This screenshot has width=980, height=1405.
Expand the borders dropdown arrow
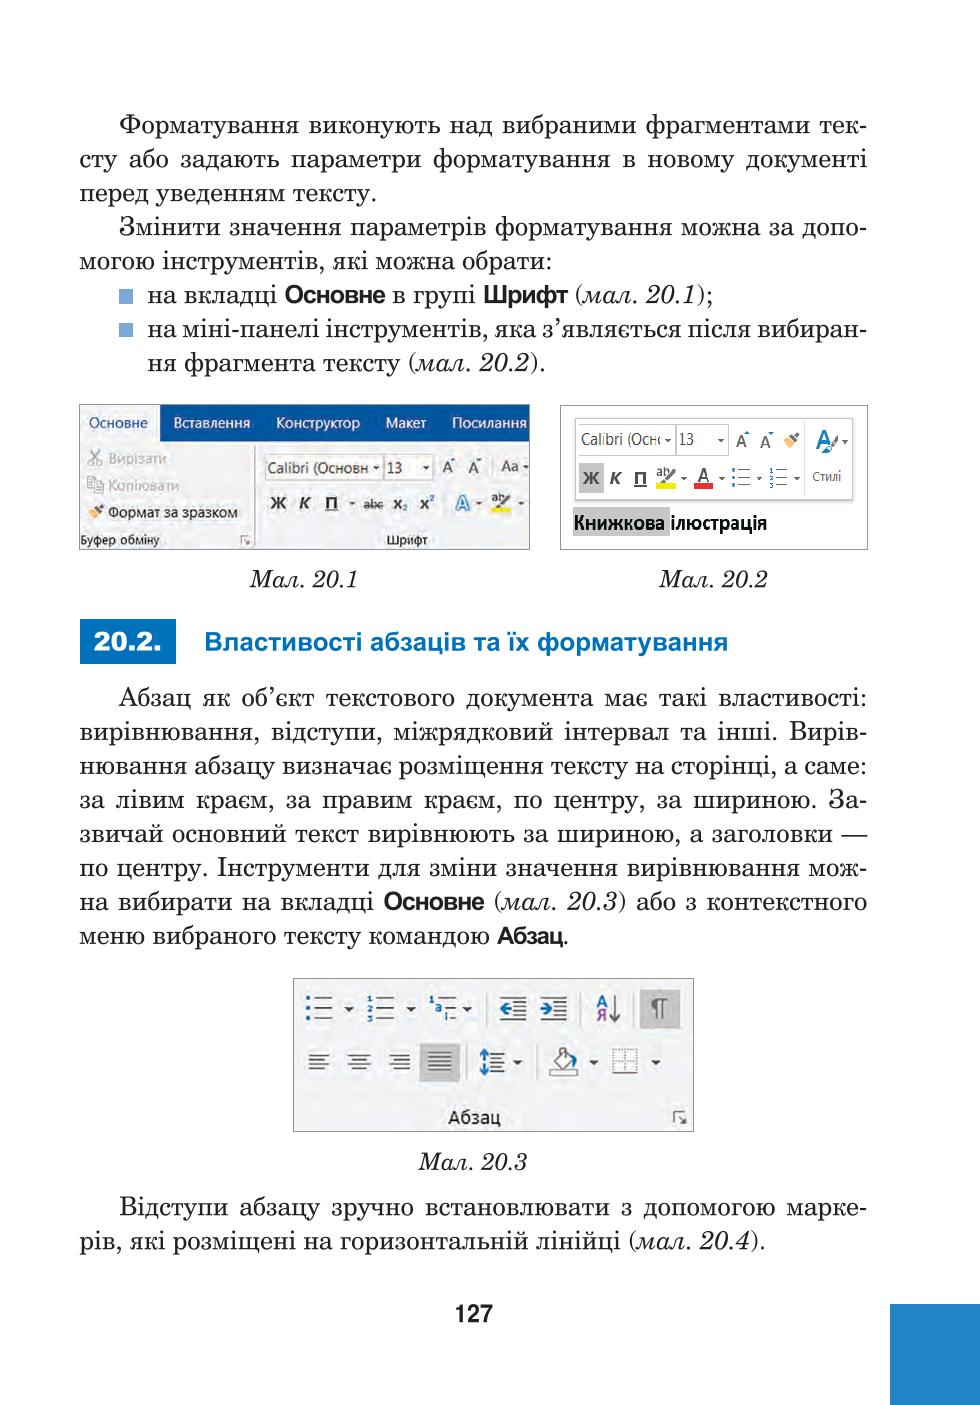coord(656,1062)
